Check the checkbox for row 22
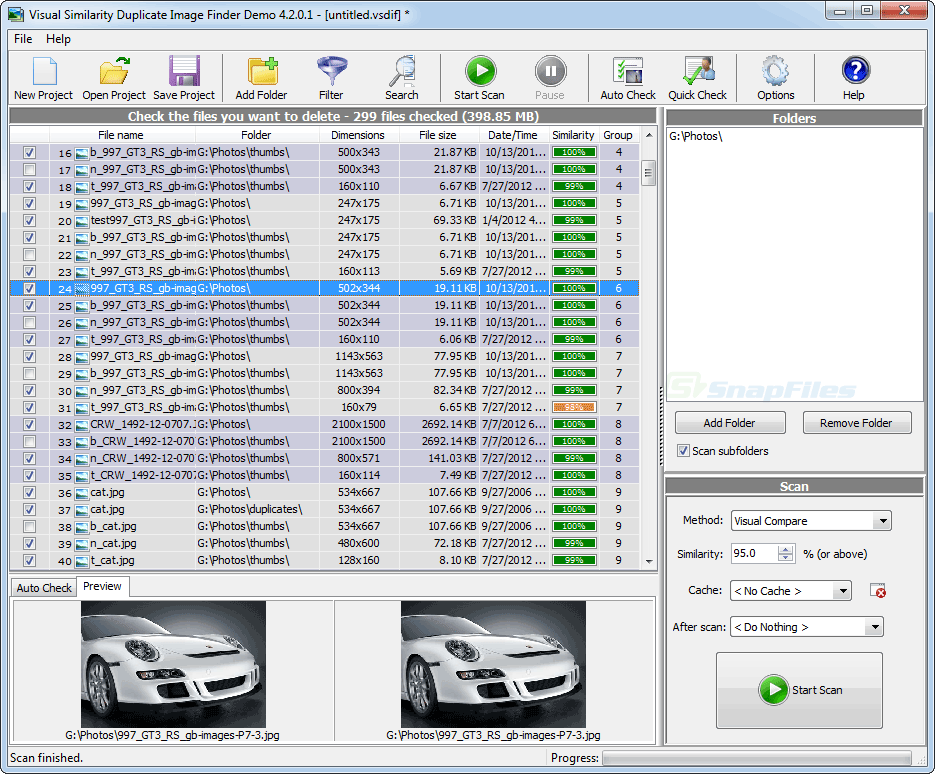The width and height of the screenshot is (935, 774). (x=29, y=255)
